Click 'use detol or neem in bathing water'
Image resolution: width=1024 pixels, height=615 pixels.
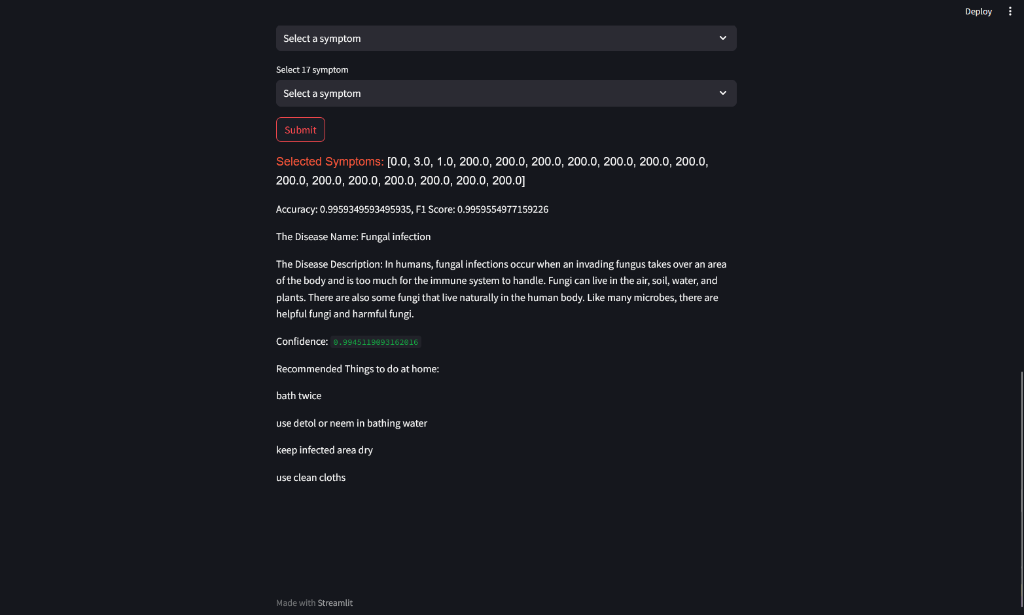[x=351, y=423]
